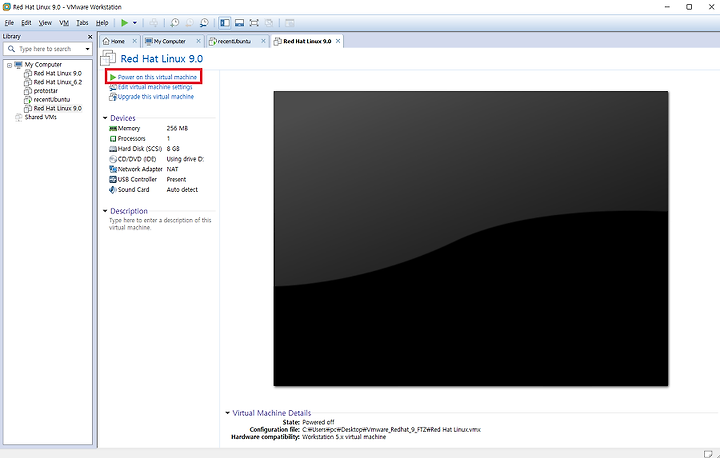Click the Workstation 5.x virtual machine text

(x=344, y=437)
